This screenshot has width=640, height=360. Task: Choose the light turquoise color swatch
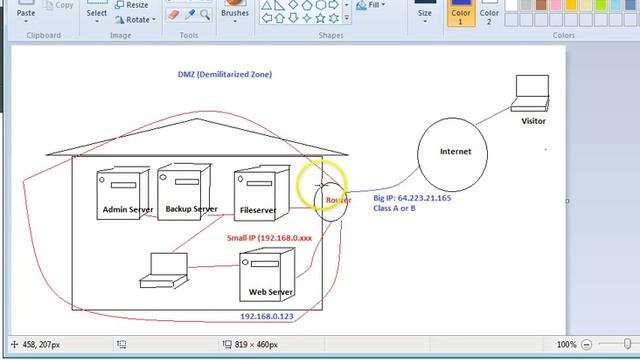616,5
